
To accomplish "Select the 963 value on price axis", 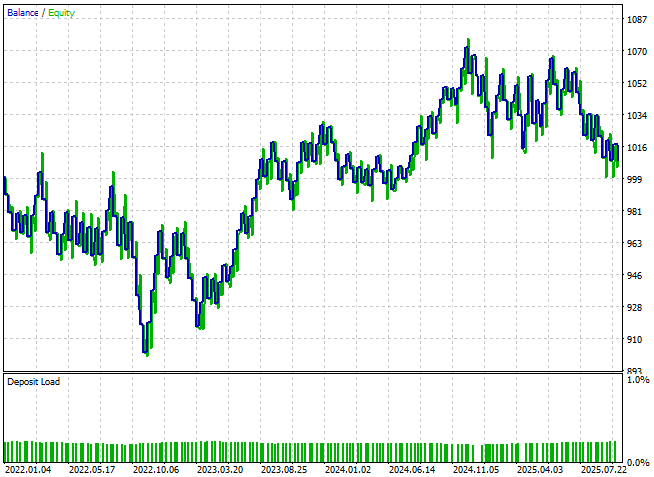I will point(634,244).
